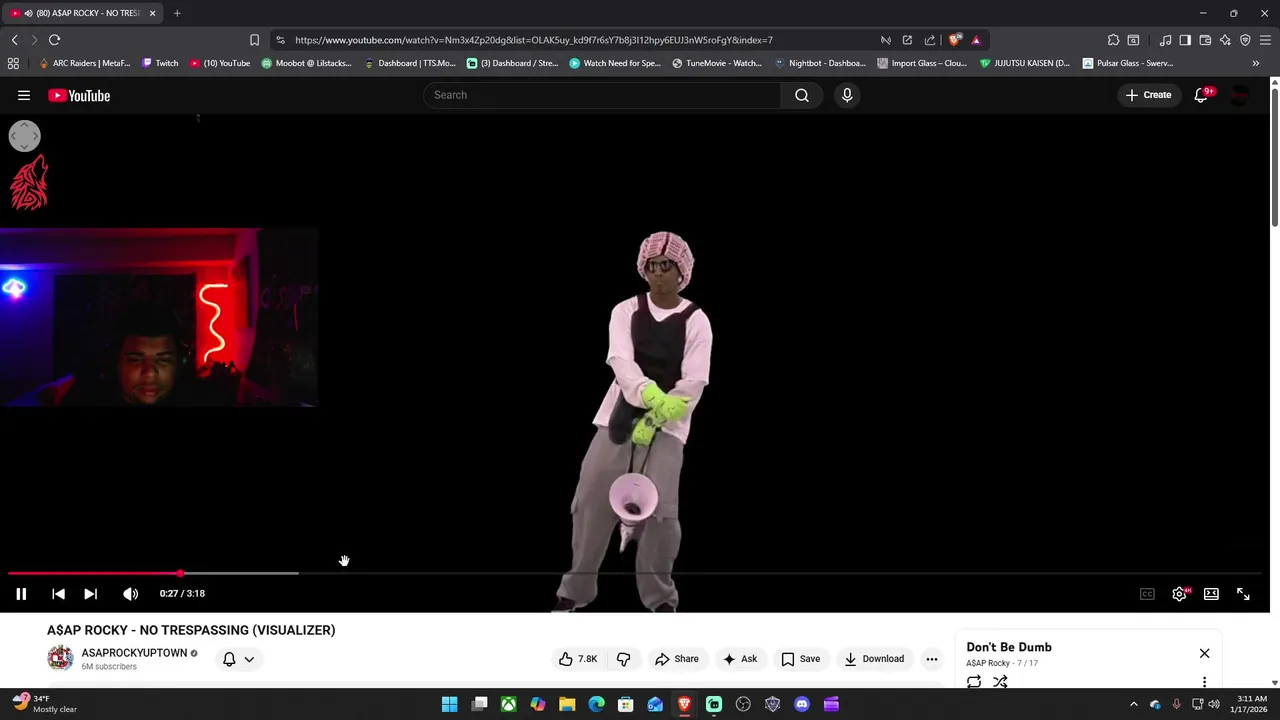Download the video

[874, 659]
